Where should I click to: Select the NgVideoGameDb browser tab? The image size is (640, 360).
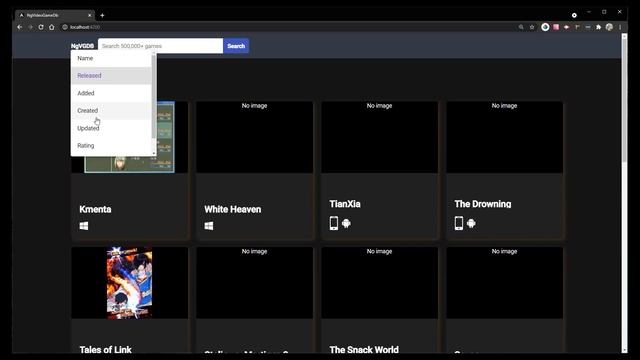click(55, 15)
